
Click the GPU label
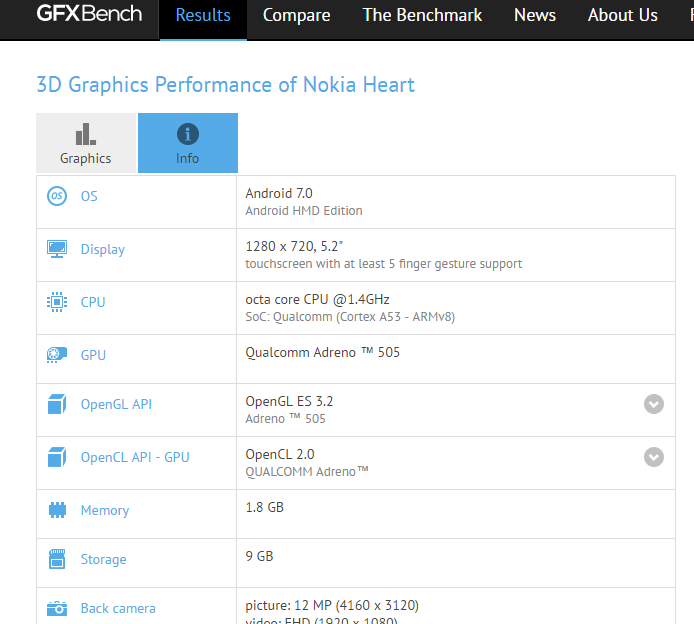(x=93, y=355)
